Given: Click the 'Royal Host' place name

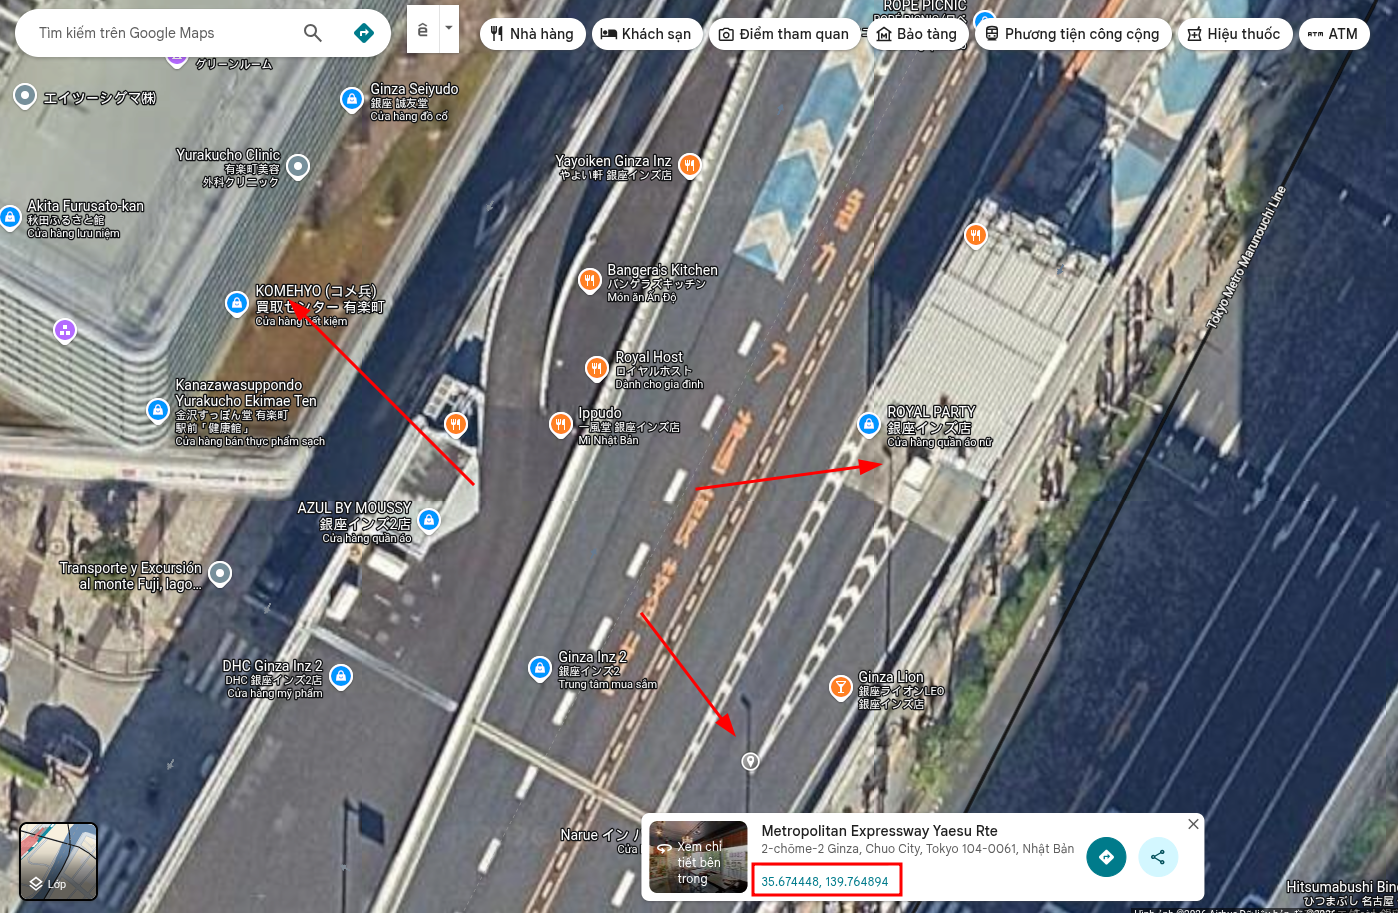Looking at the screenshot, I should coord(649,357).
